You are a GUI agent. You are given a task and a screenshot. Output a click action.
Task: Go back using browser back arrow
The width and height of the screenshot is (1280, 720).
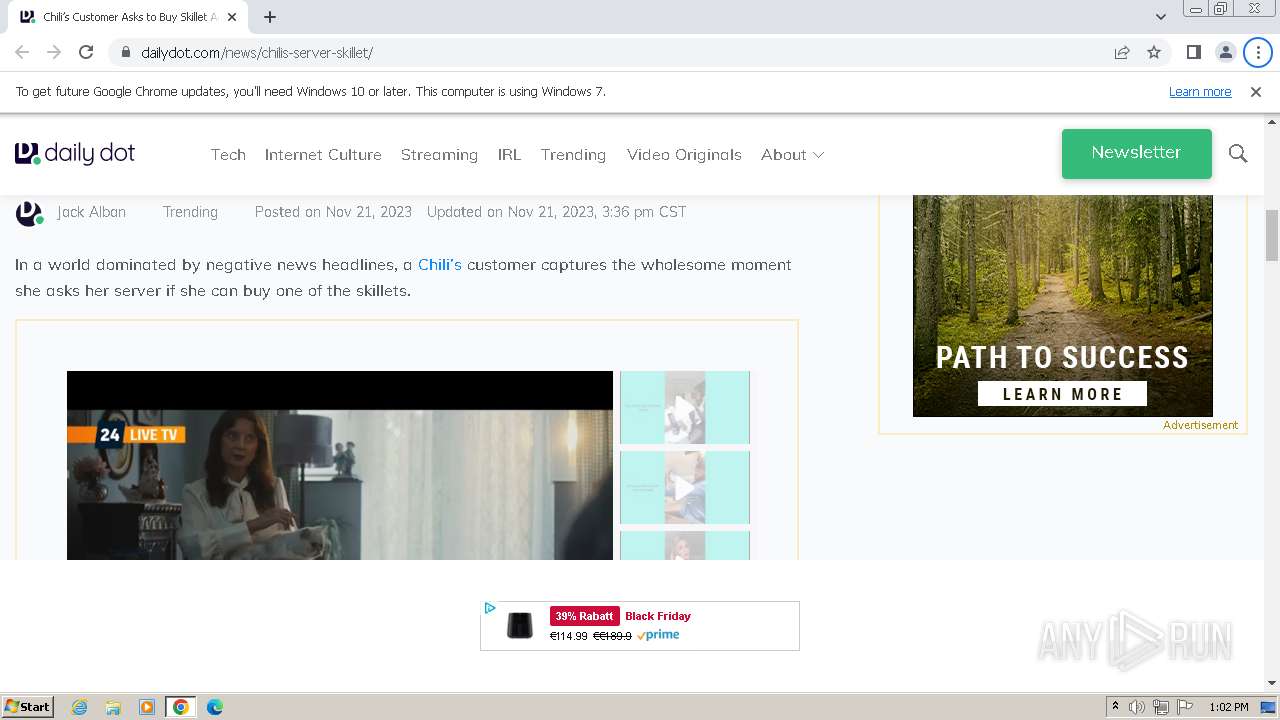pyautogui.click(x=22, y=52)
